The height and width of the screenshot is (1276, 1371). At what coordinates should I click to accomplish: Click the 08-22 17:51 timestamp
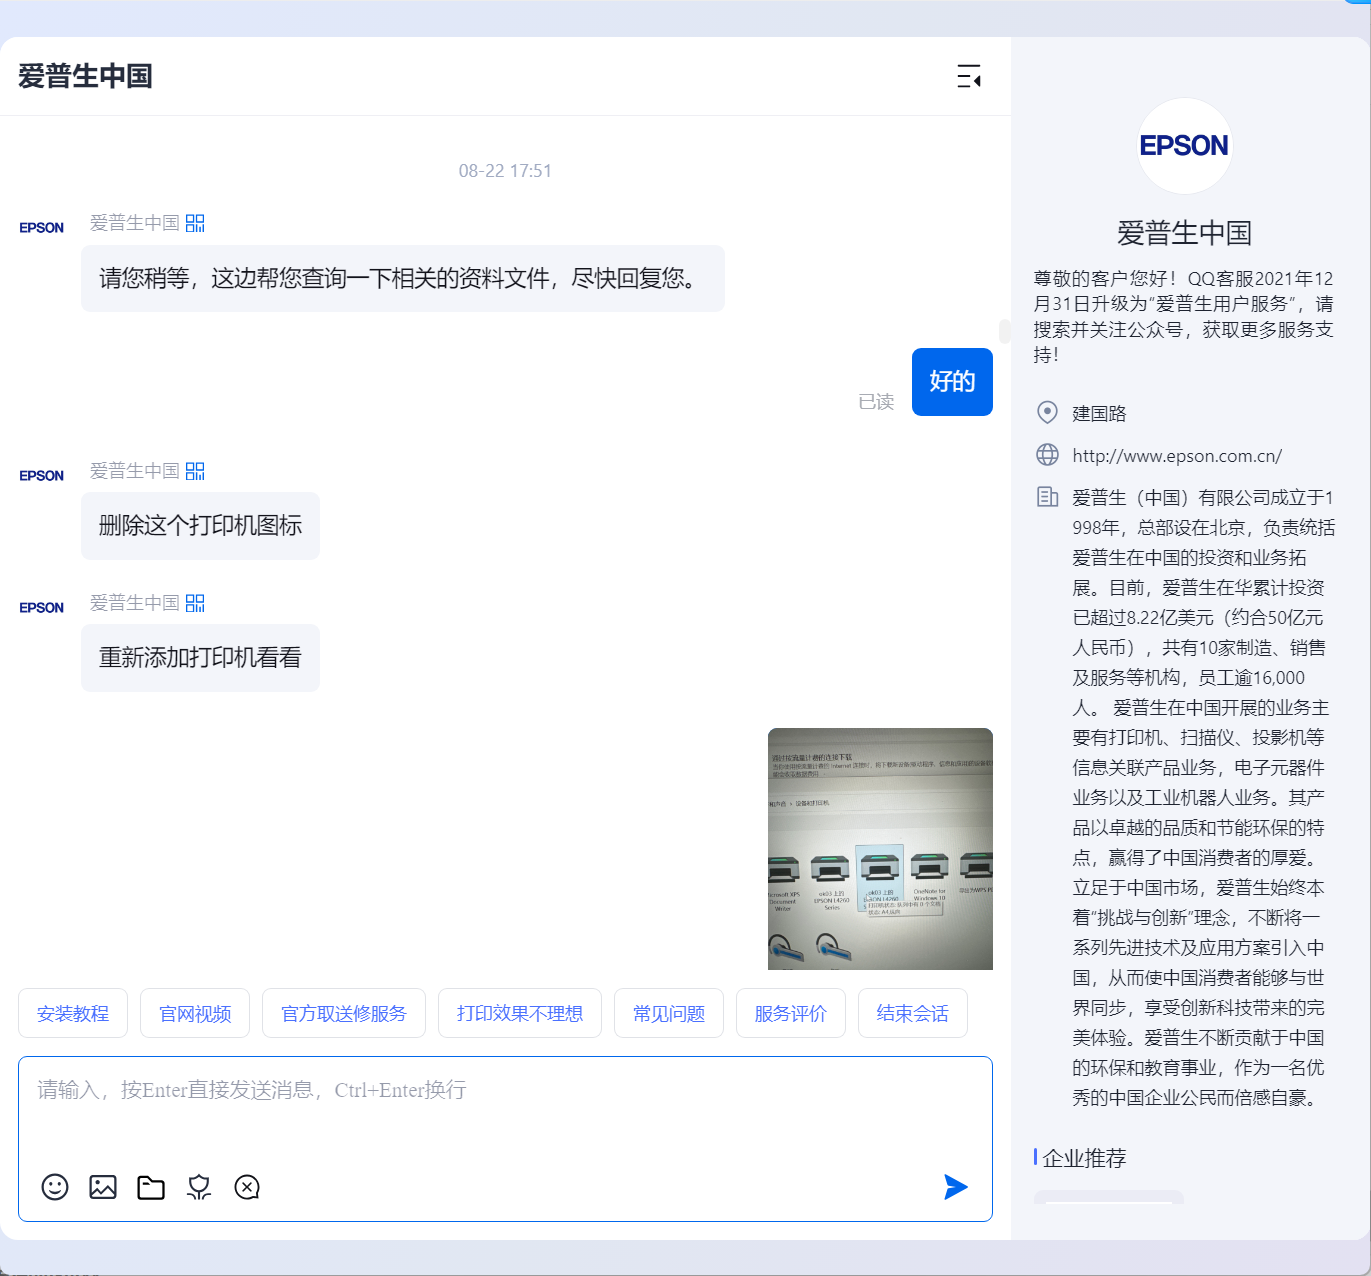point(505,171)
